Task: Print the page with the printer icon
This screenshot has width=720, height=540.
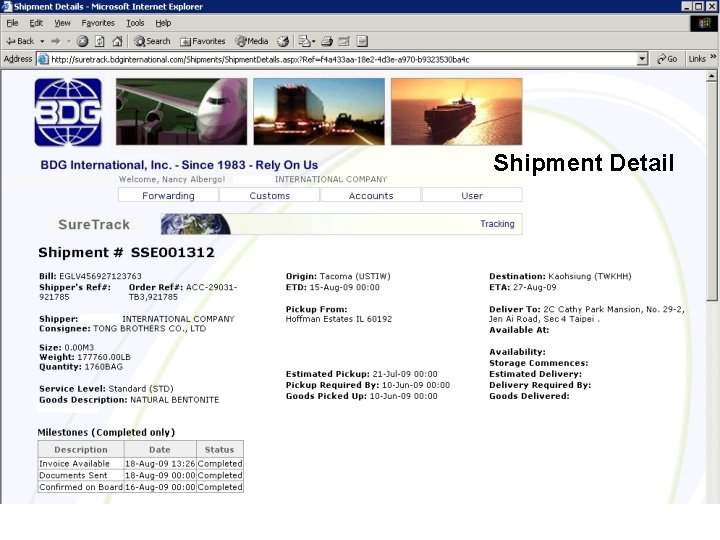Action: 327,41
